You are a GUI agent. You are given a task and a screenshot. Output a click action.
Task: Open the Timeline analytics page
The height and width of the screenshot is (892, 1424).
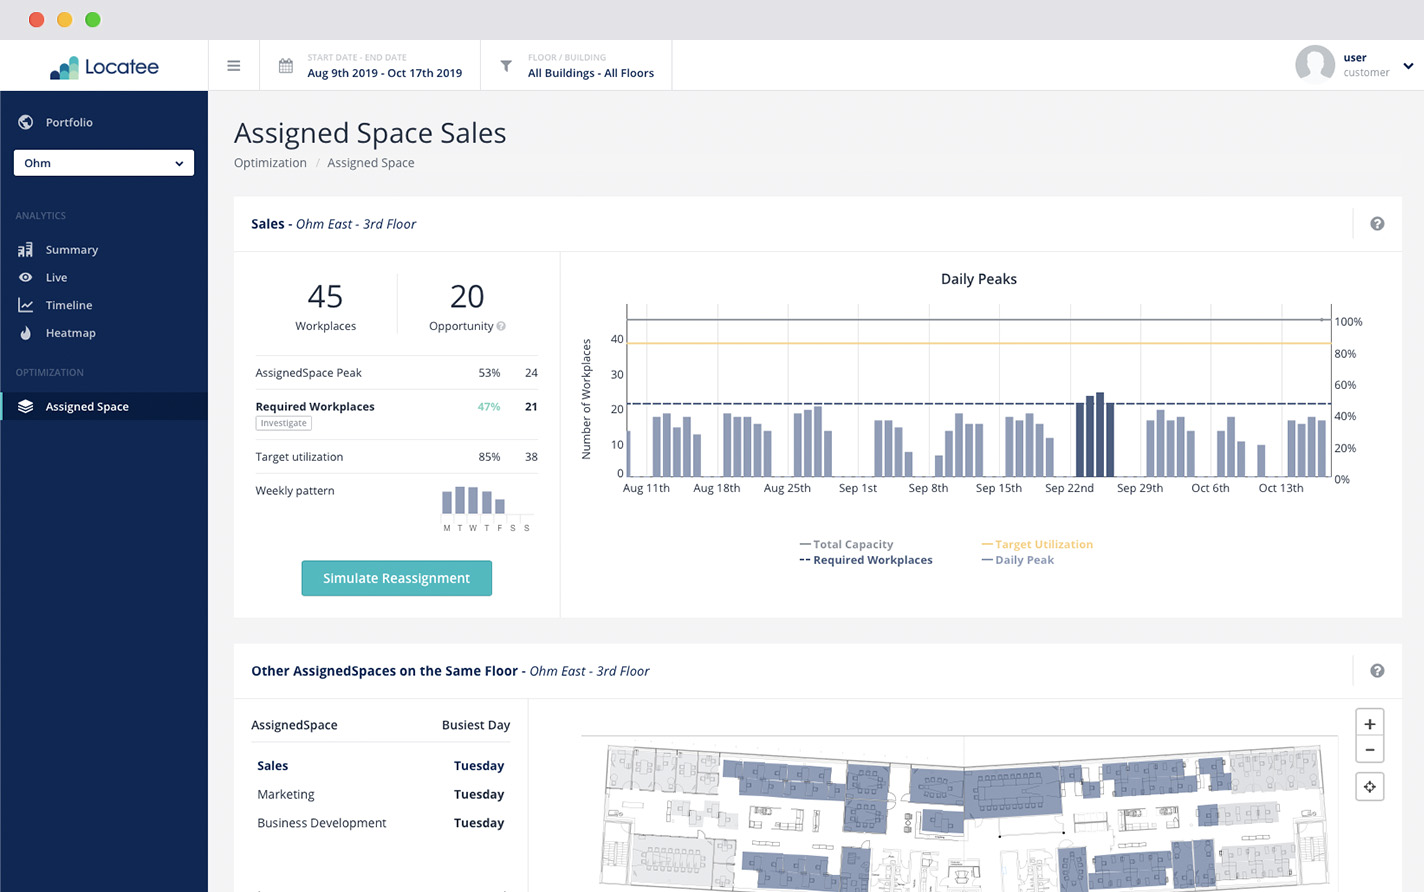pos(68,305)
